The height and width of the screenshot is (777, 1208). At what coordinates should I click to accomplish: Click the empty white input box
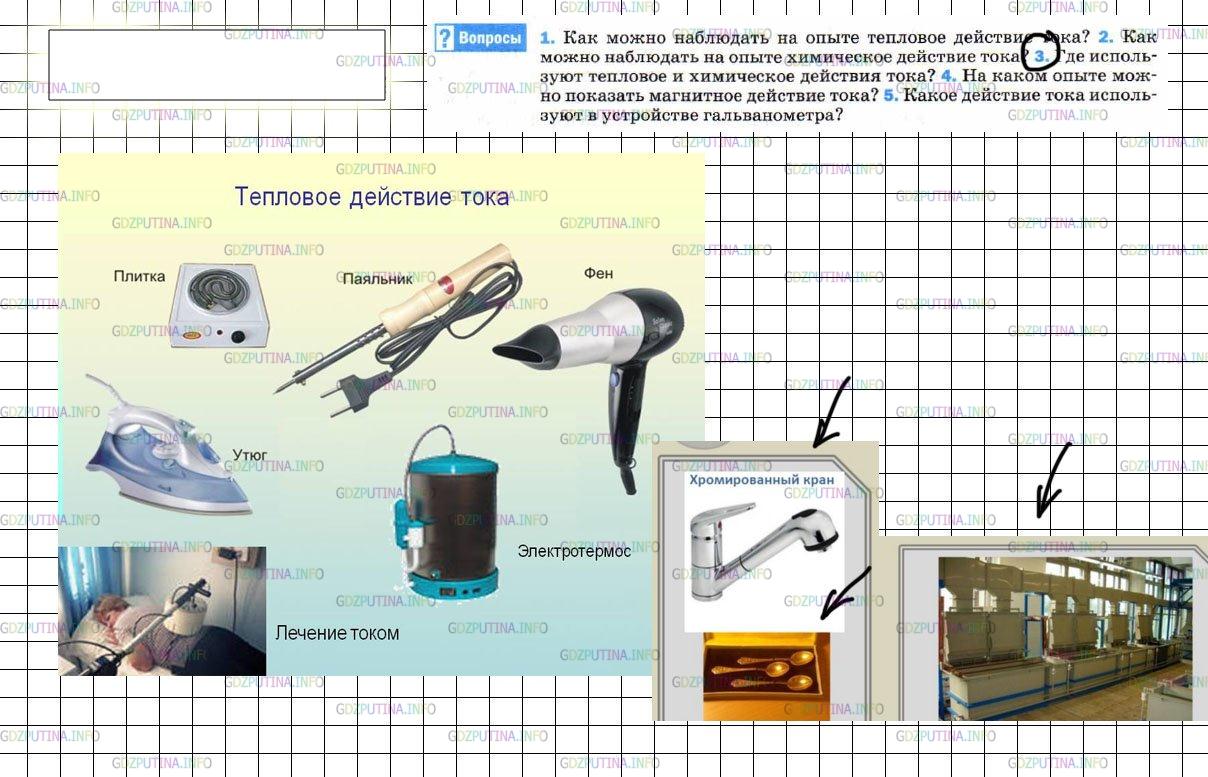(217, 65)
